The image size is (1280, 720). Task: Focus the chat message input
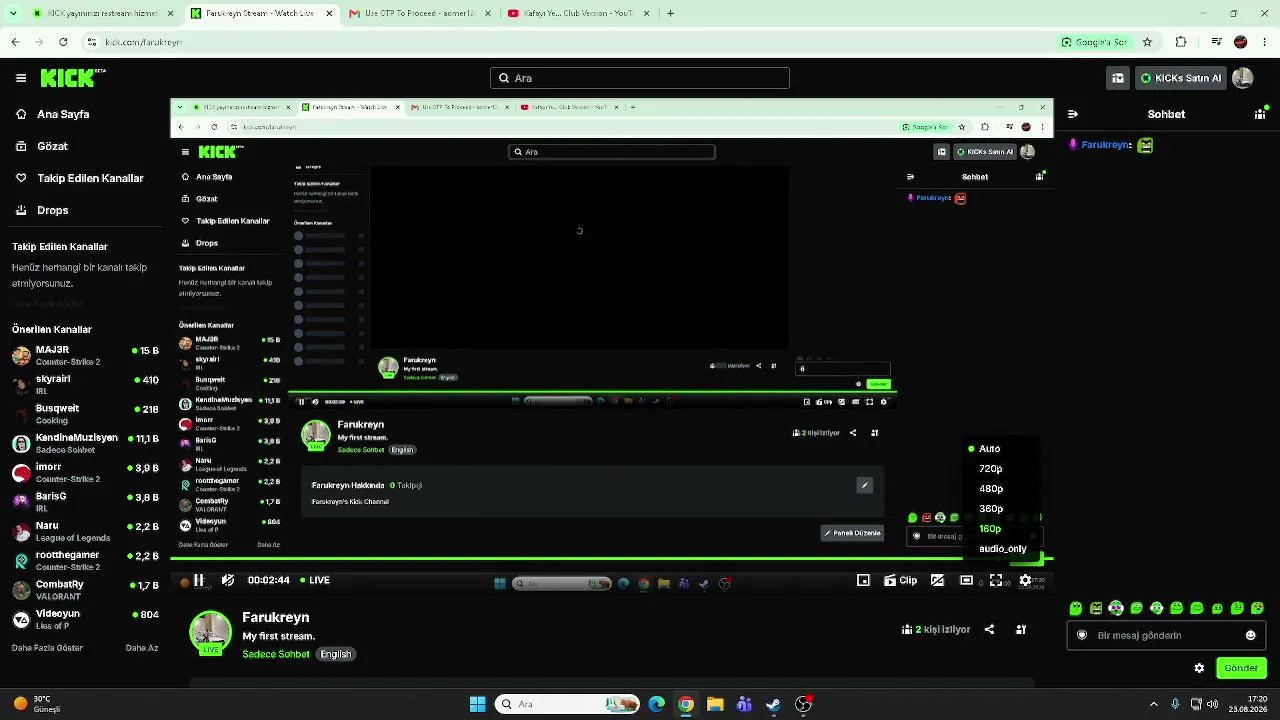1166,635
